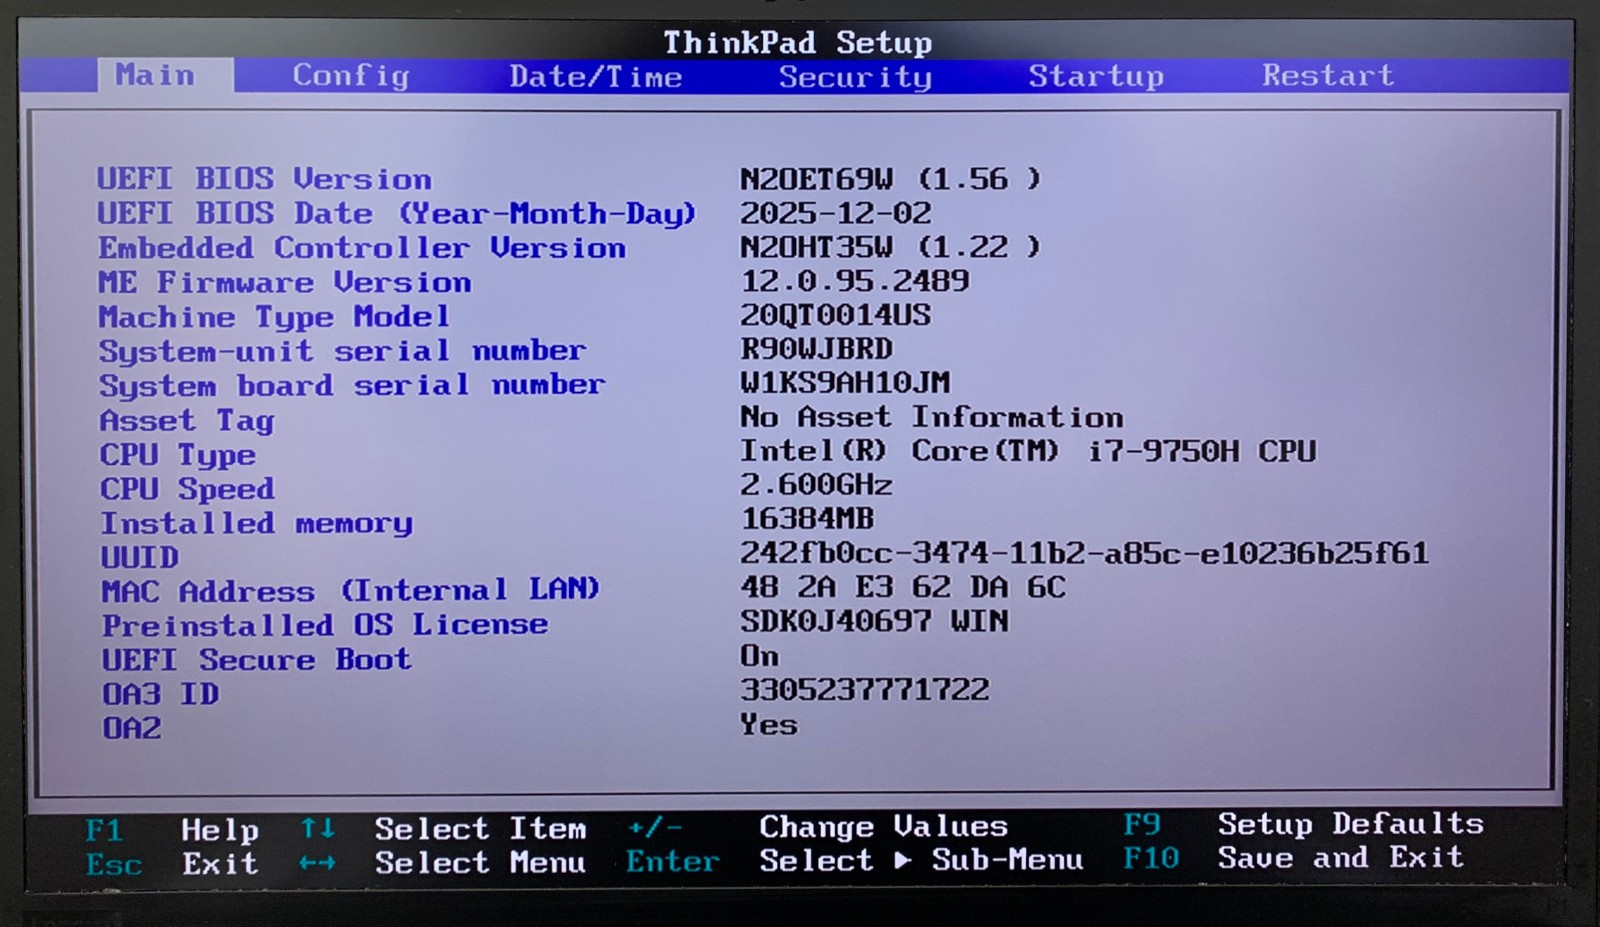1600x927 pixels.
Task: Open the Restart tab
Action: (x=1327, y=75)
